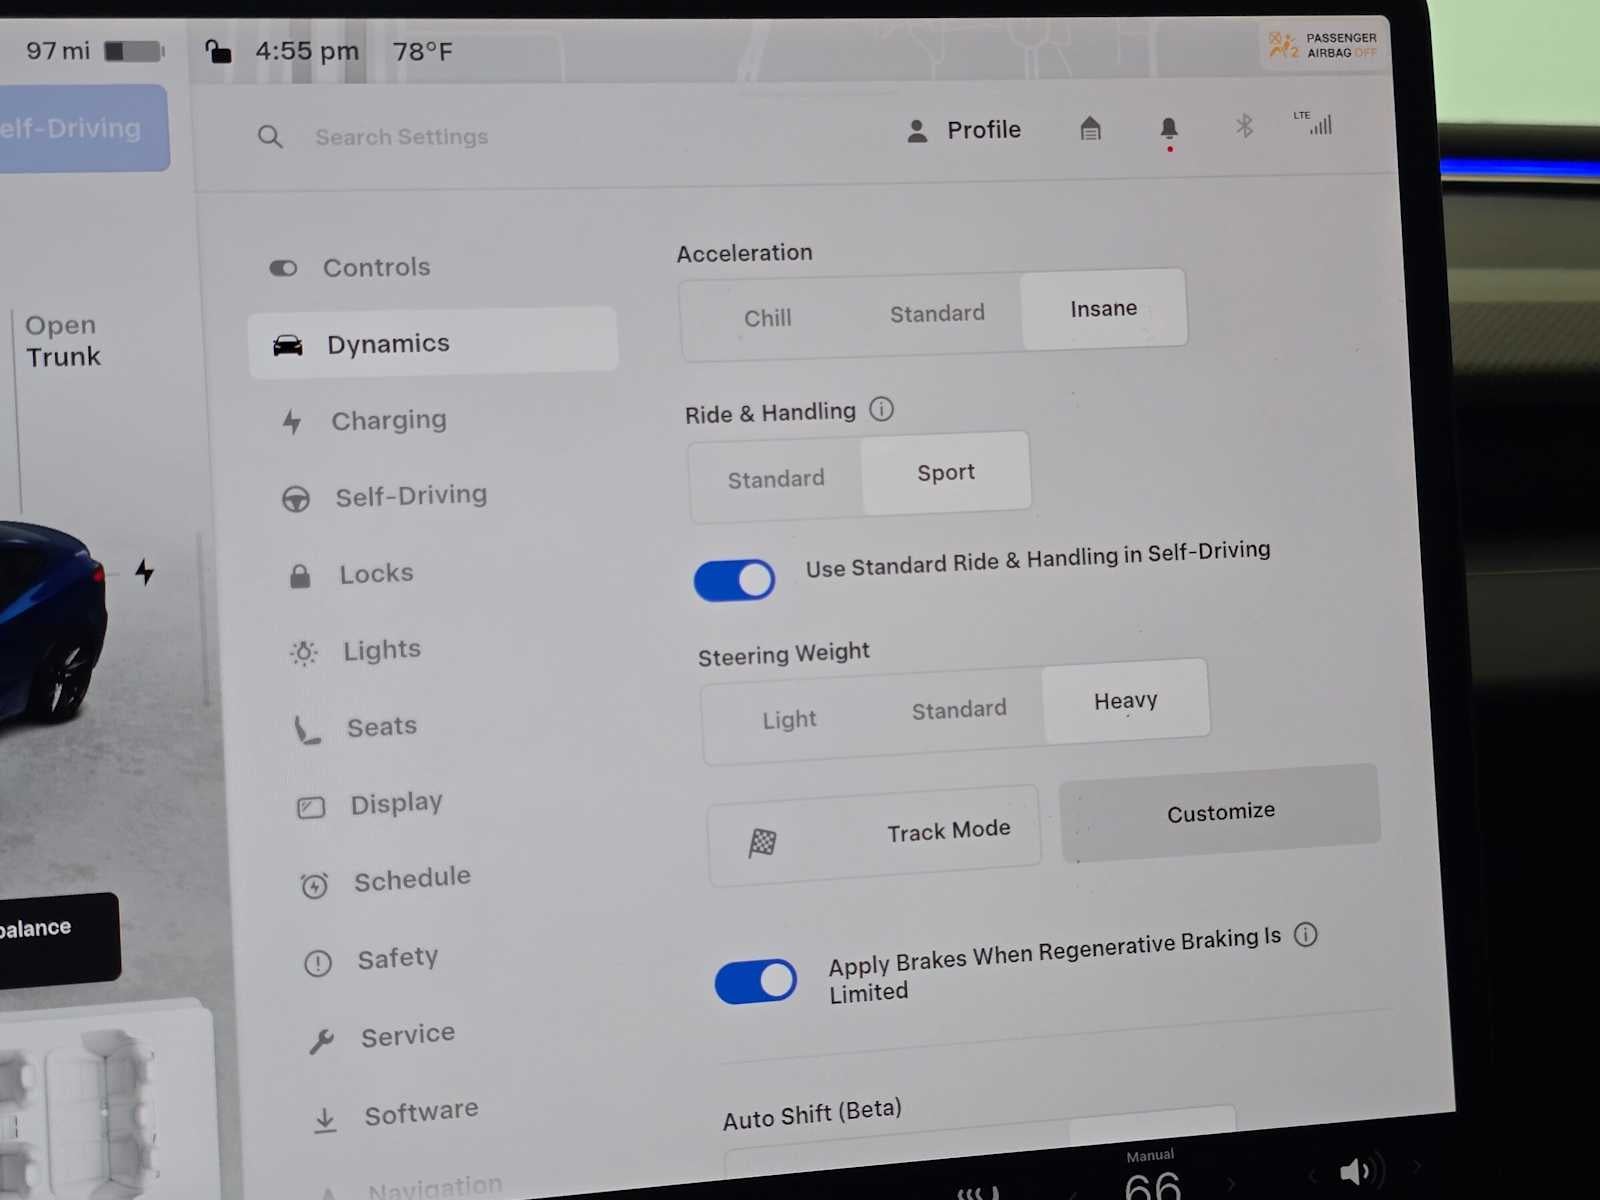Show Ride & Handling info icon
This screenshot has height=1200, width=1600.
coord(881,409)
